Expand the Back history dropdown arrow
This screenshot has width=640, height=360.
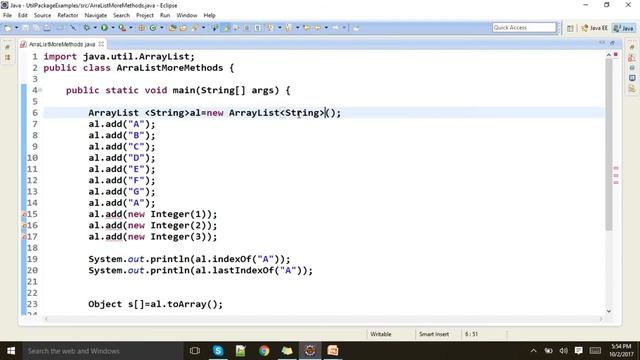(326, 28)
